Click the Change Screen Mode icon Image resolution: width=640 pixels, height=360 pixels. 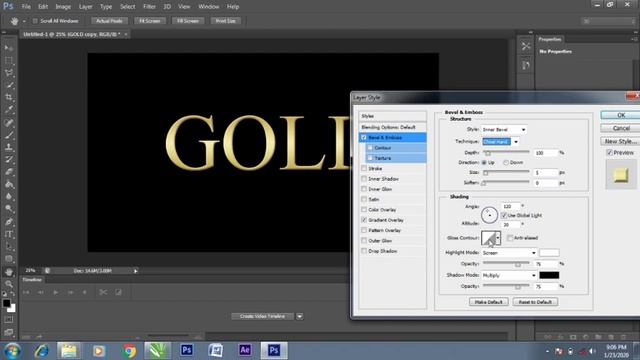pyautogui.click(x=9, y=332)
